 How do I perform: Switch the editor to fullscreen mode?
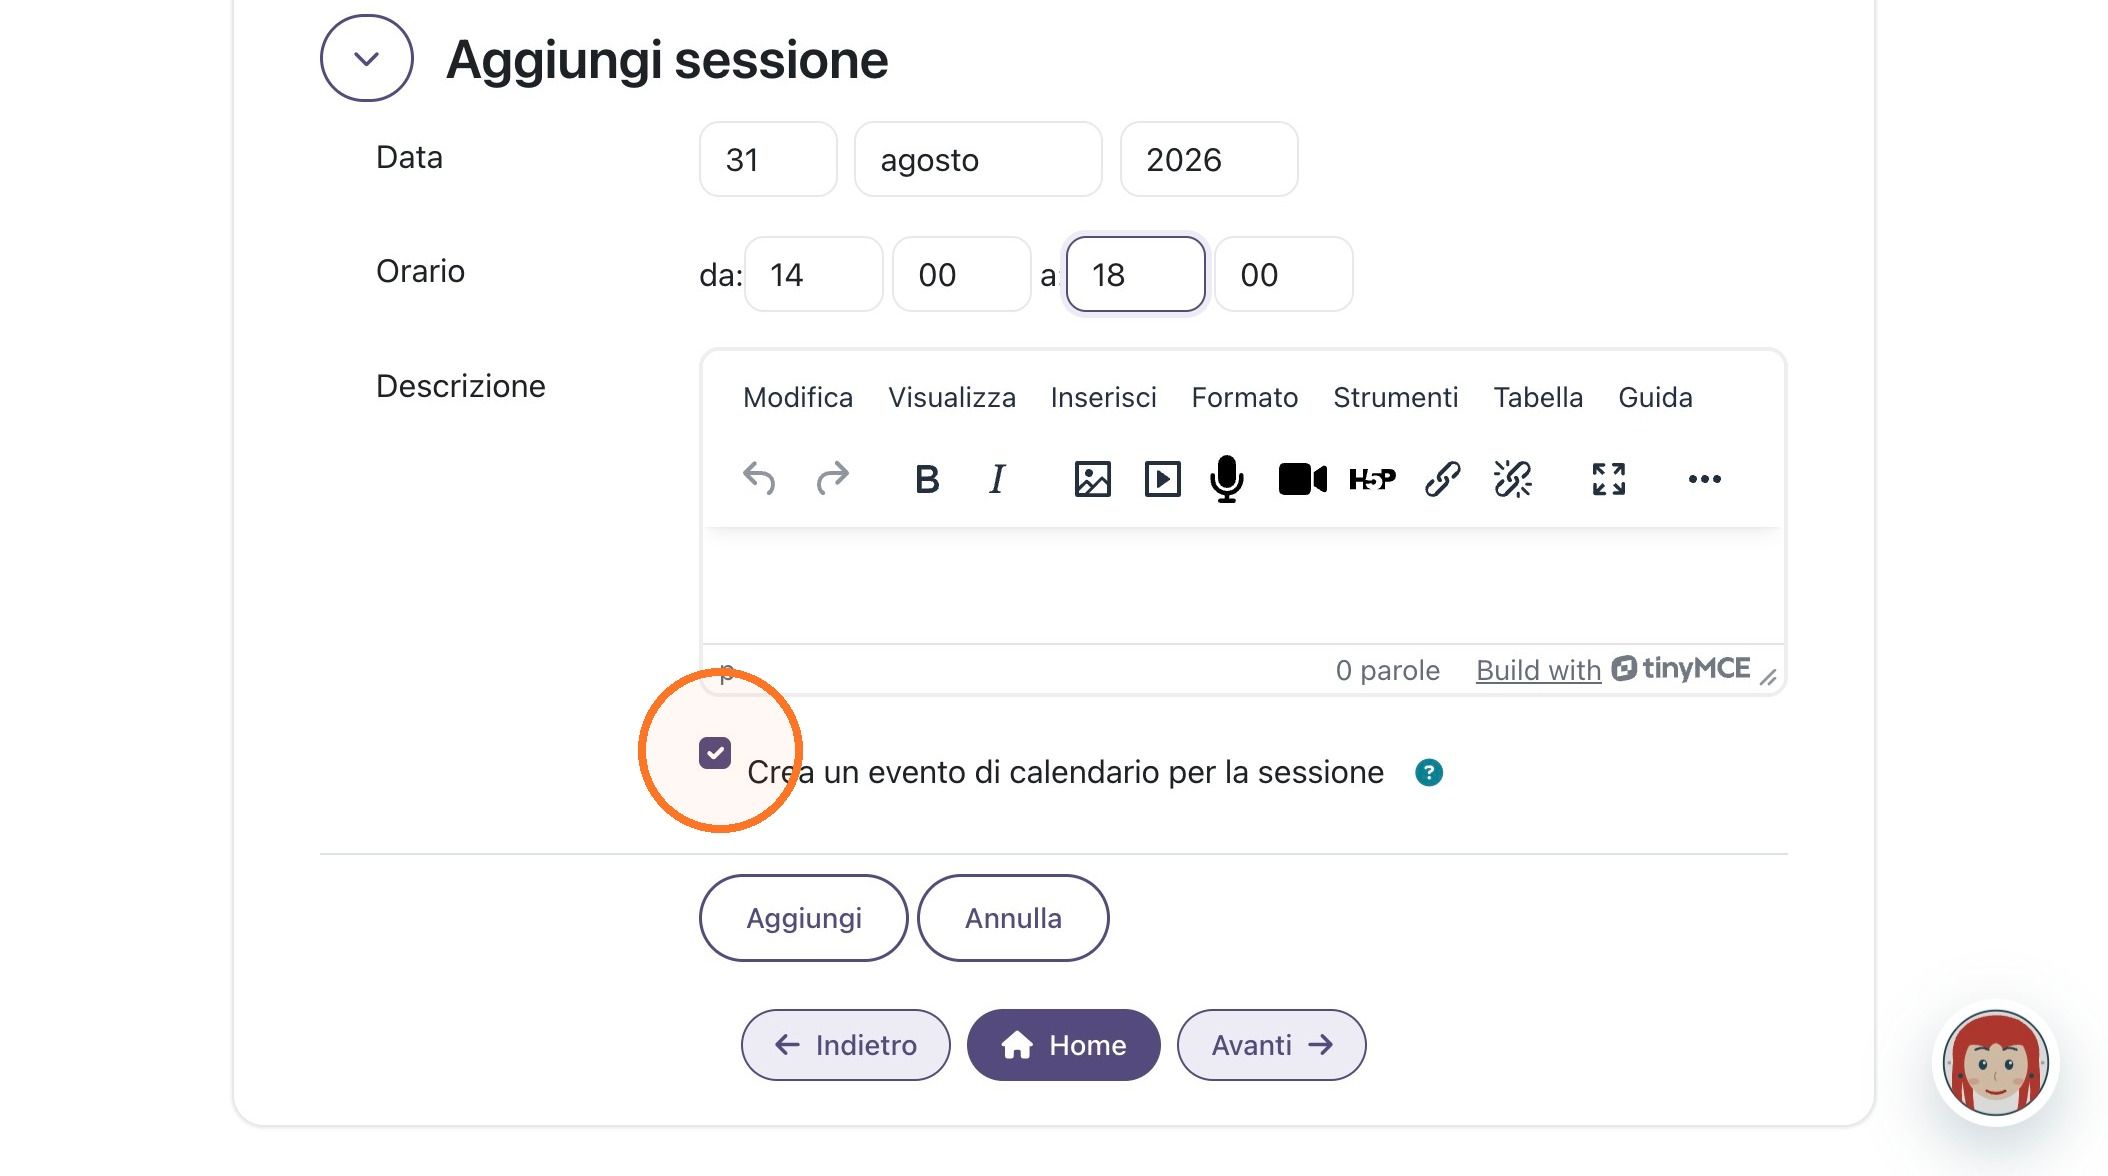tap(1608, 479)
